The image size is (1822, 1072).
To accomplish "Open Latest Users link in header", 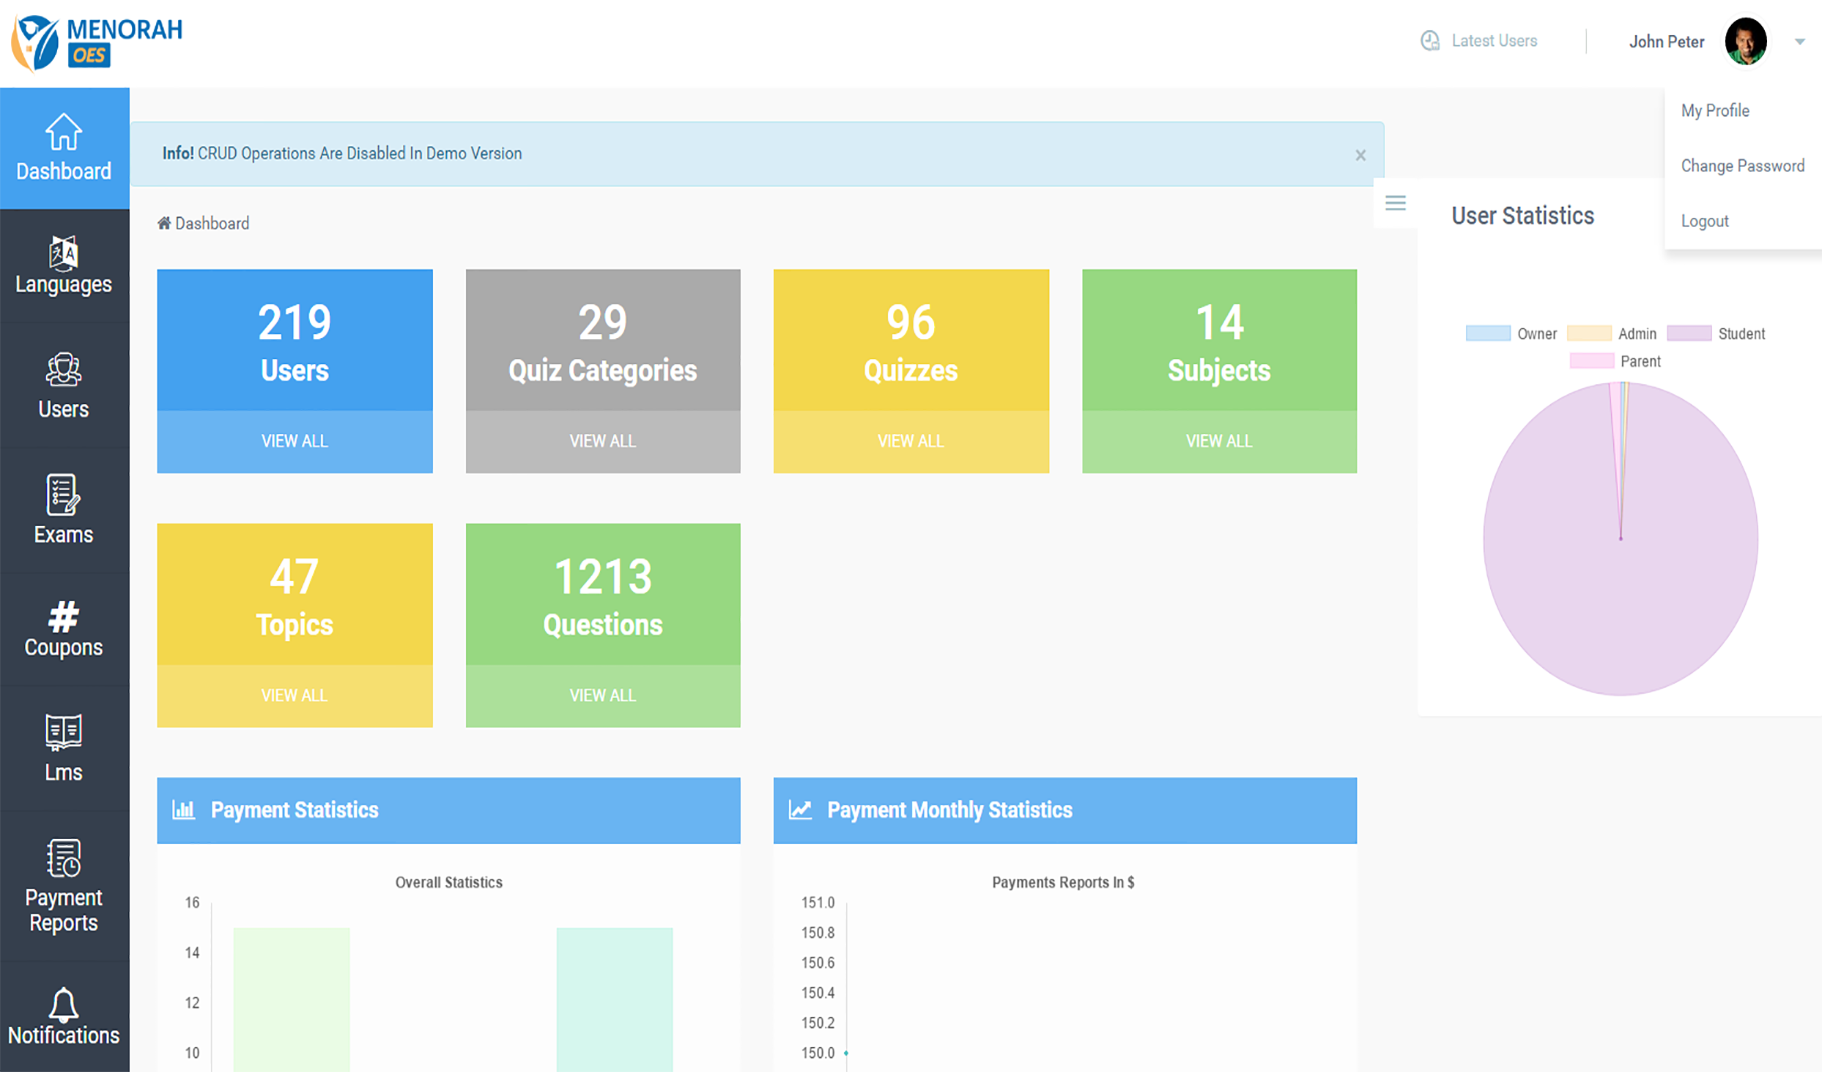I will 1479,41.
